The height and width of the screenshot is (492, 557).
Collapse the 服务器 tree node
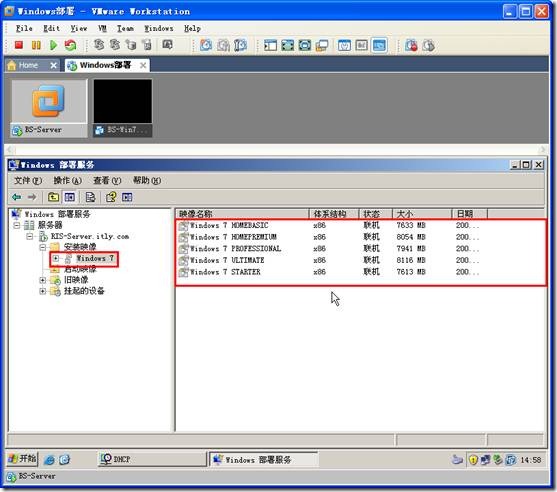pyautogui.click(x=17, y=225)
